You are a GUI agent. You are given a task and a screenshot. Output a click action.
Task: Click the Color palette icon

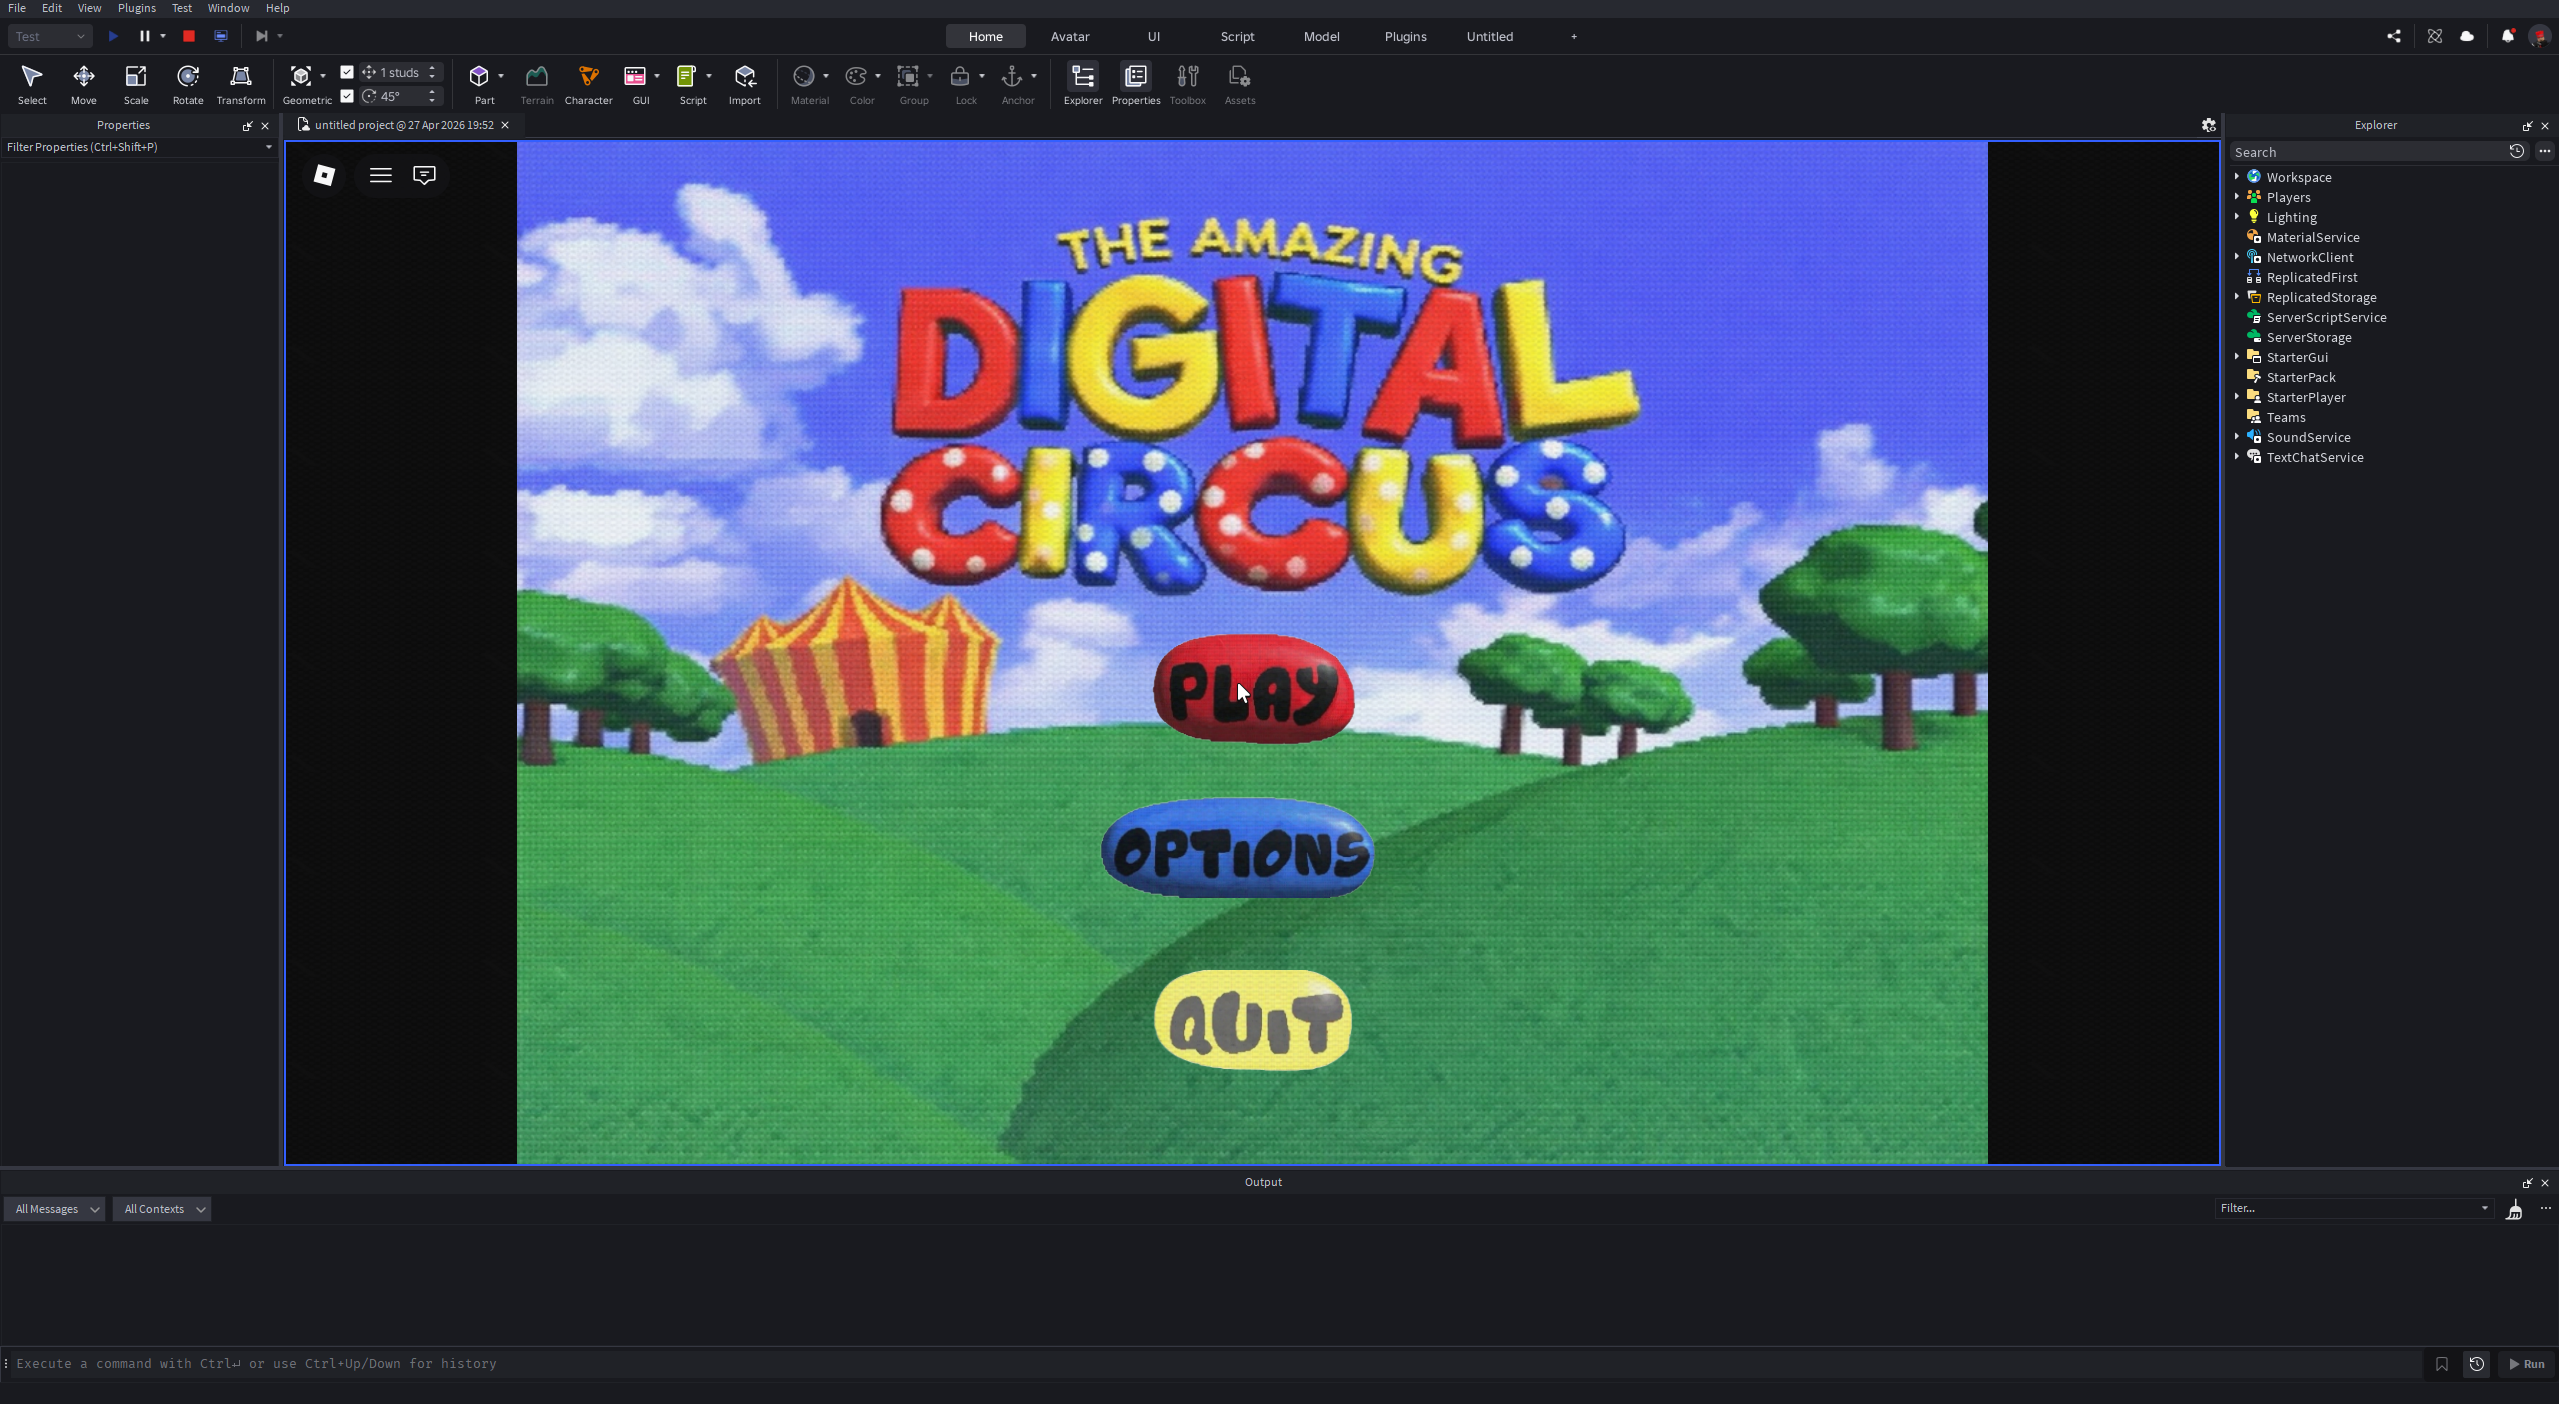[x=856, y=76]
